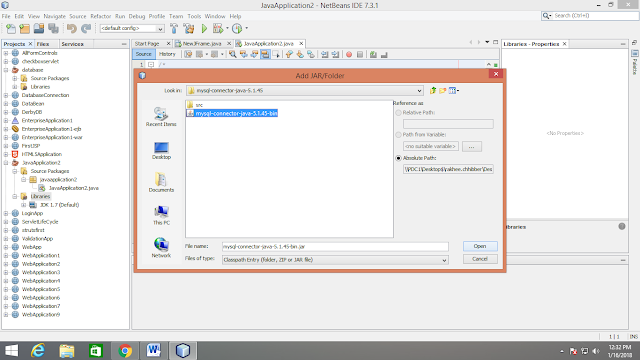The image size is (640, 360).
Task: Open Chrome from taskbar
Action: tap(125, 351)
